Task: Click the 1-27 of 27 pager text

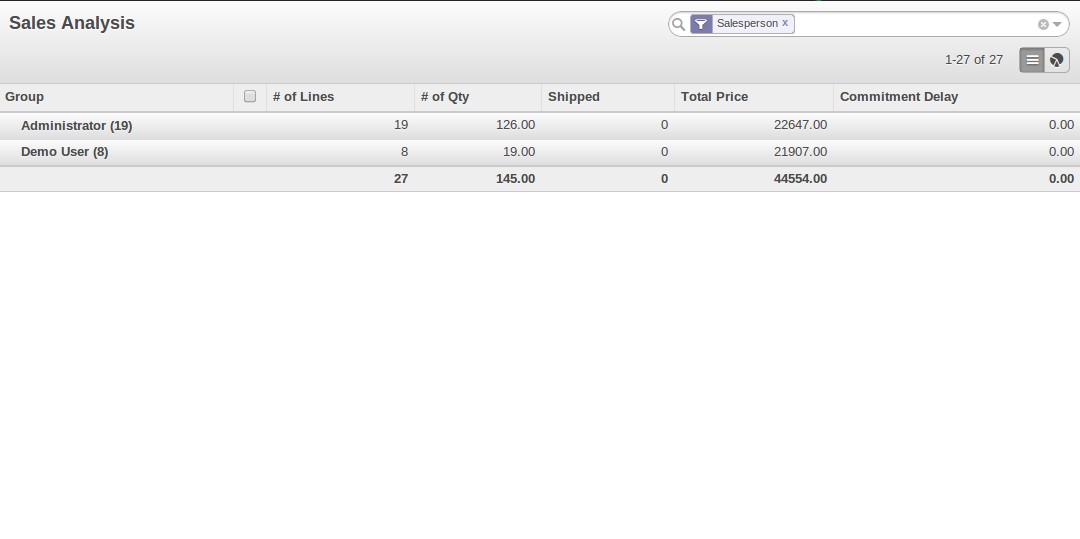Action: [973, 60]
